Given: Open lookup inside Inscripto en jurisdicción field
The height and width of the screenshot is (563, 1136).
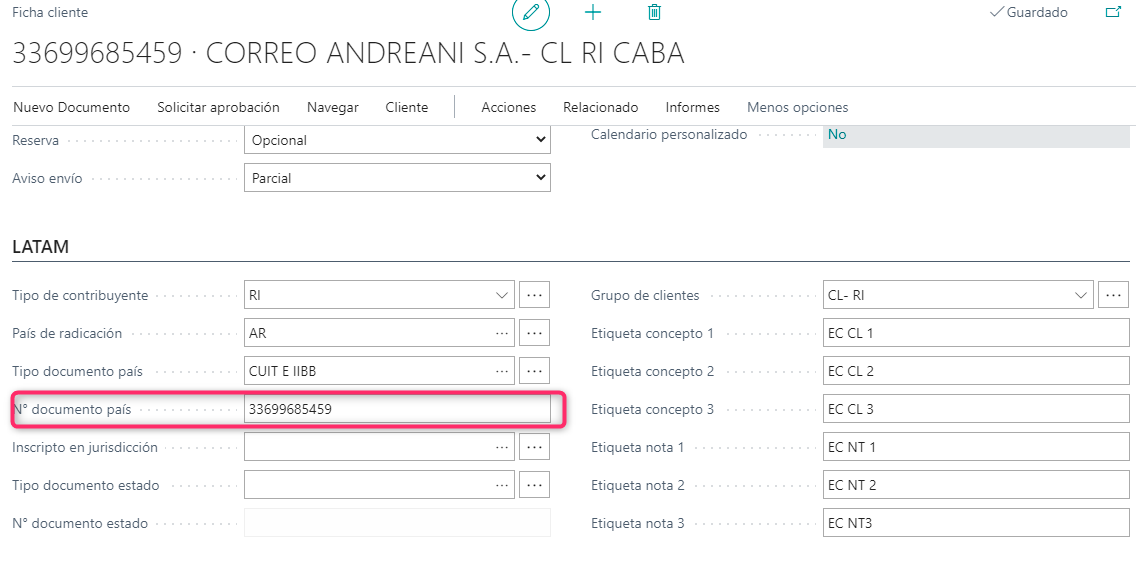Looking at the screenshot, I should [501, 447].
